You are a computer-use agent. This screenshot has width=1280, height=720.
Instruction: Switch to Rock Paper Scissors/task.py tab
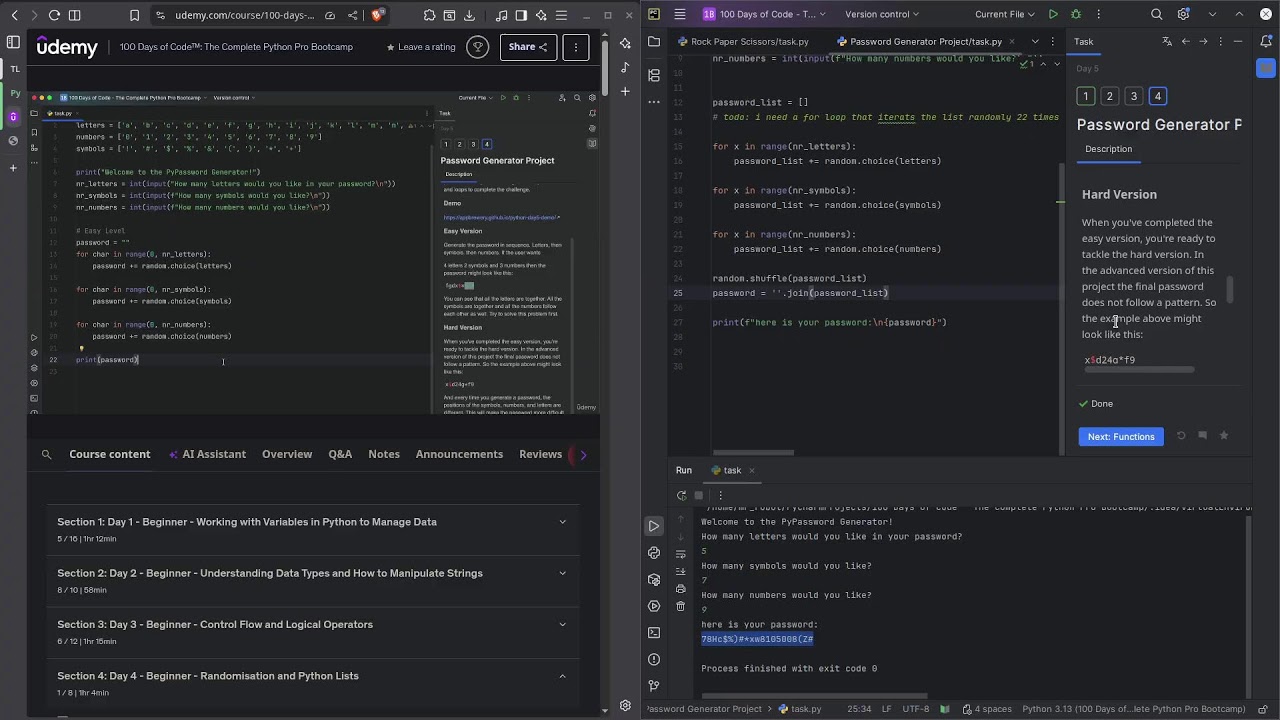pos(743,41)
